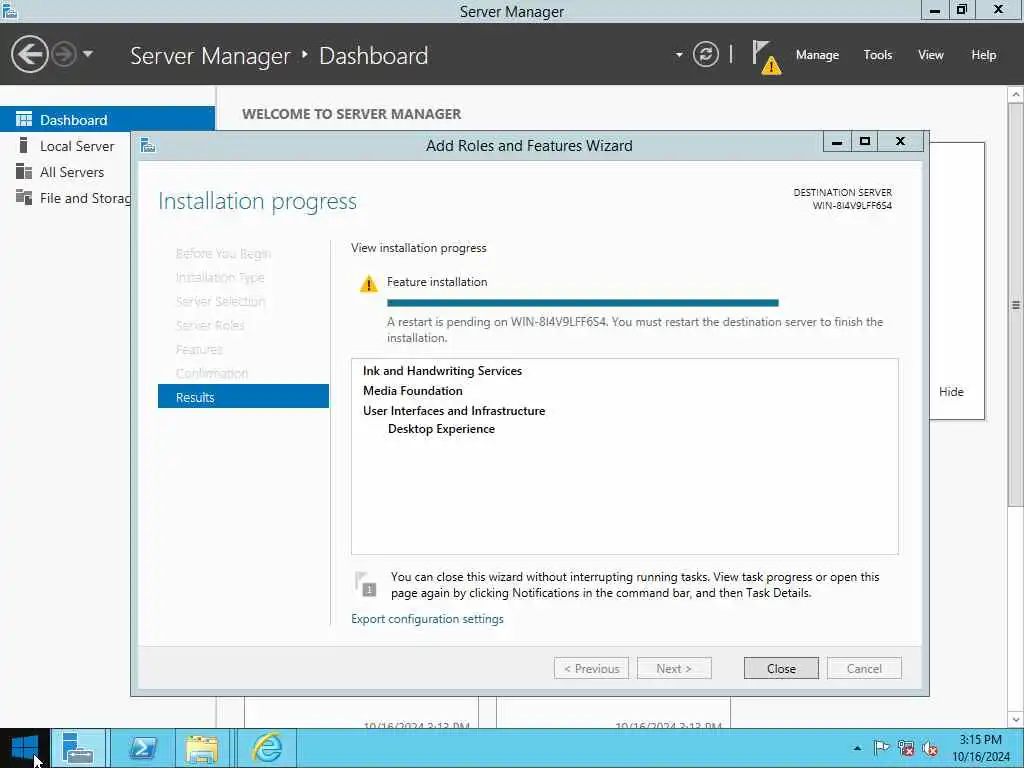Select Dashboard in the left sidebar

[107, 120]
